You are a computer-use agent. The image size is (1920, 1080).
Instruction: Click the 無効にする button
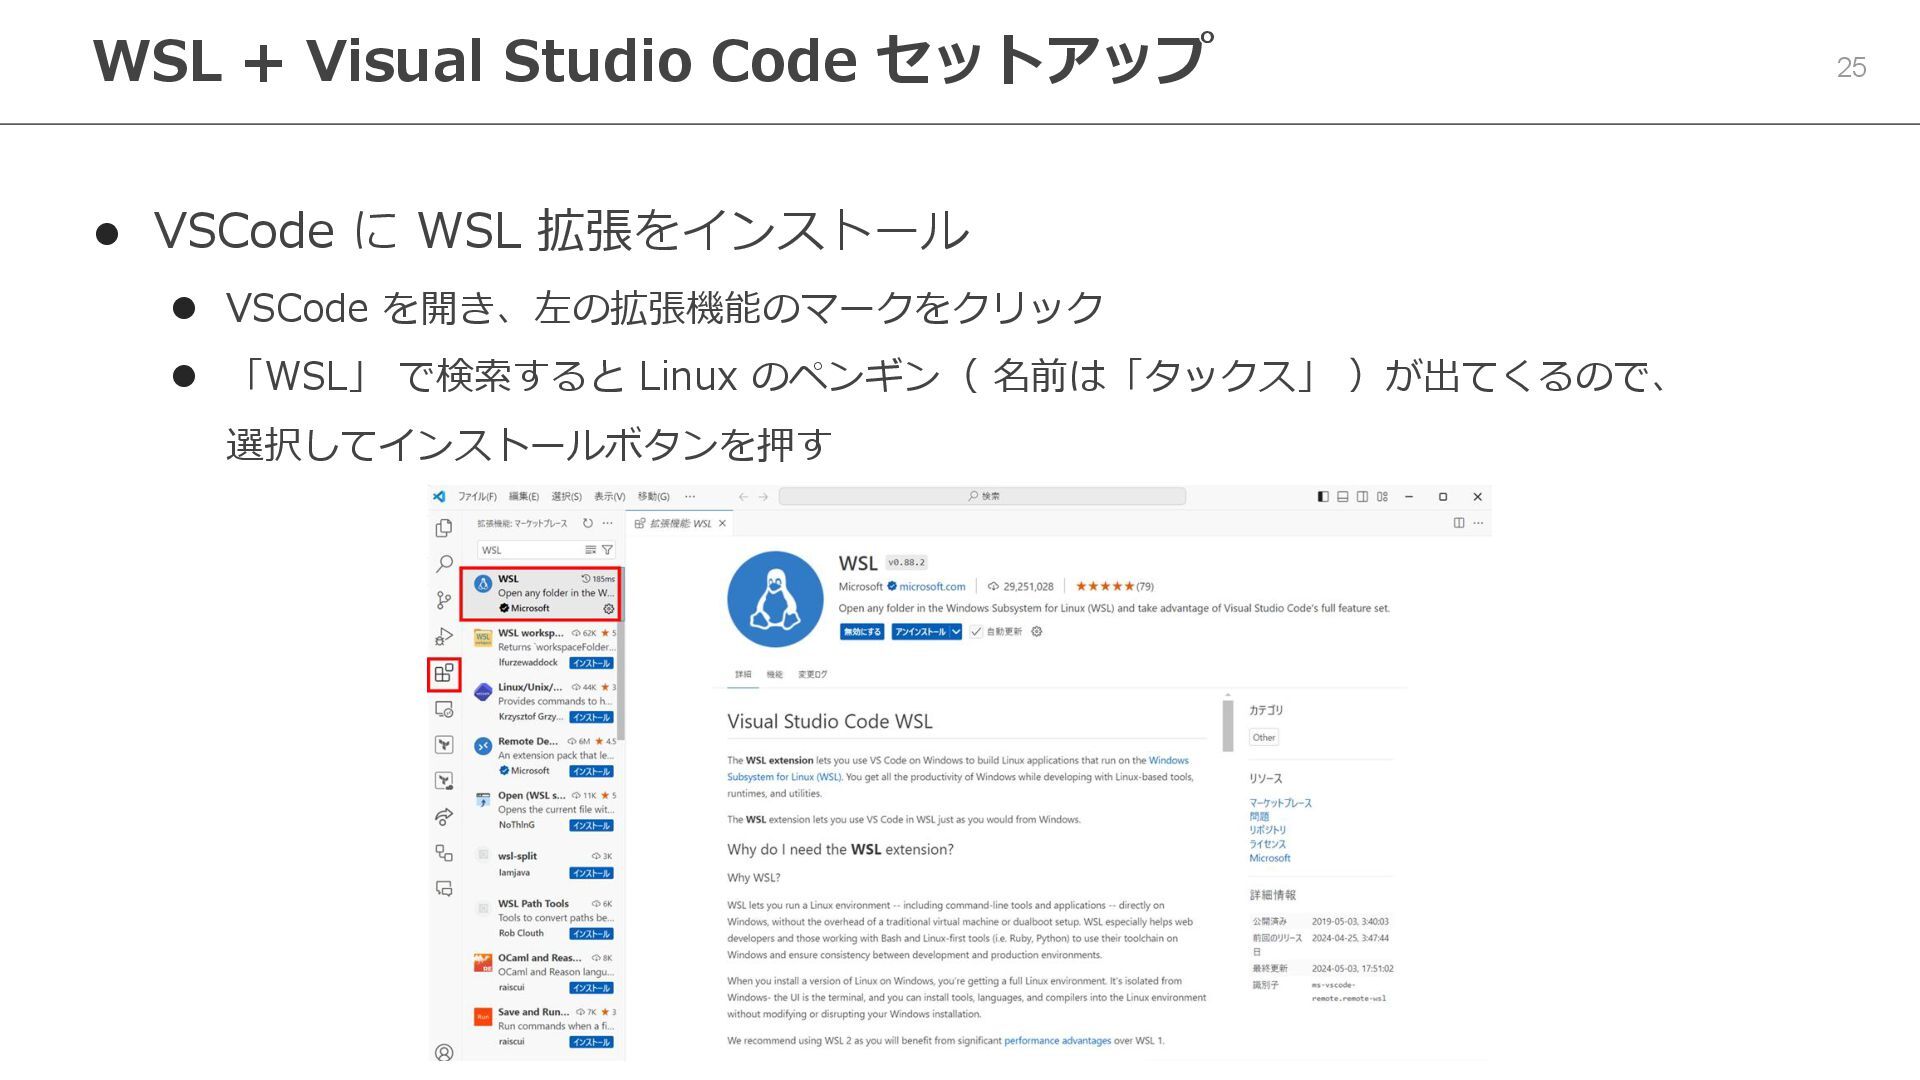coord(862,631)
